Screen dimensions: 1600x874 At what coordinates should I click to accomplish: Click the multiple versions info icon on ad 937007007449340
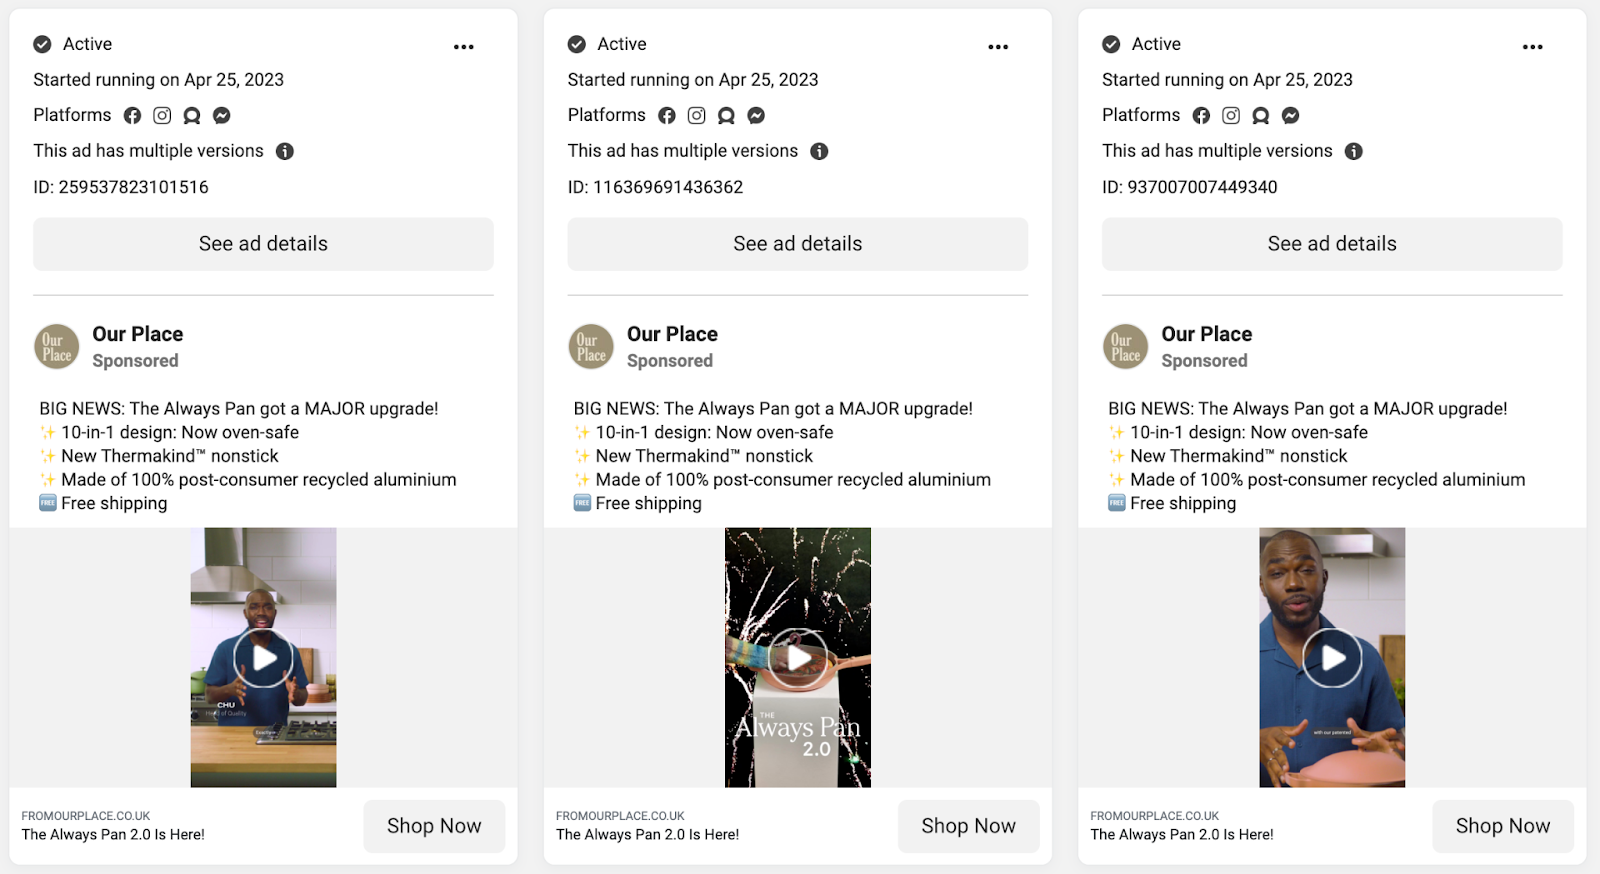tap(1354, 152)
